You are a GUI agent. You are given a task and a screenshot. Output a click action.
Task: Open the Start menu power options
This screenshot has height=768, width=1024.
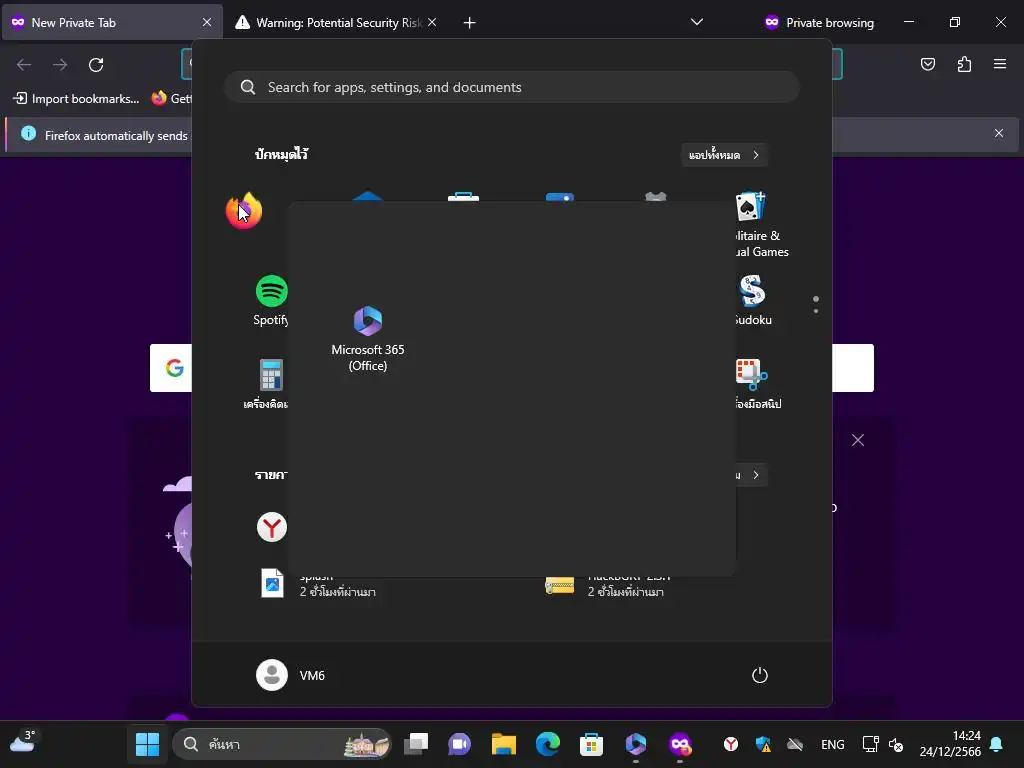(760, 675)
